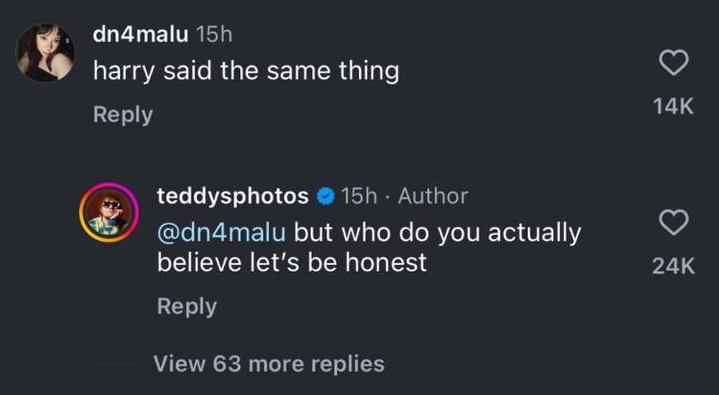Click the 15h timestamp on dn4malu's comment
The width and height of the screenshot is (719, 395).
click(214, 34)
